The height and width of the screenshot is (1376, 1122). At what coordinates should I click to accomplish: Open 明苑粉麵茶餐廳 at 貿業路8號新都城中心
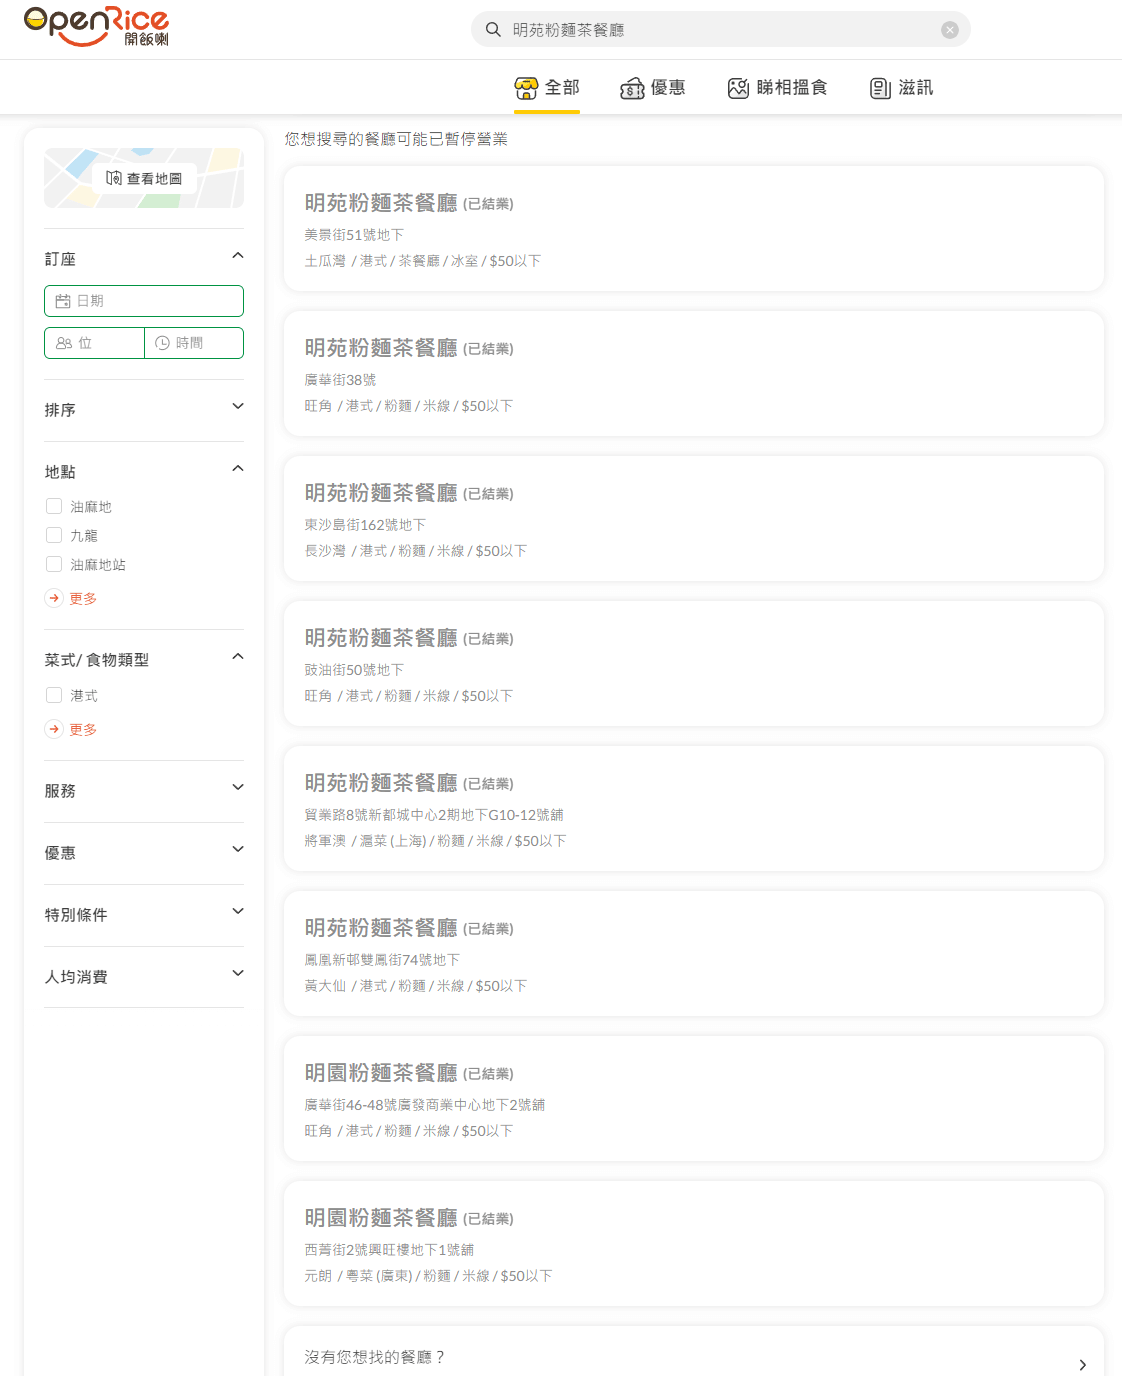click(x=694, y=809)
